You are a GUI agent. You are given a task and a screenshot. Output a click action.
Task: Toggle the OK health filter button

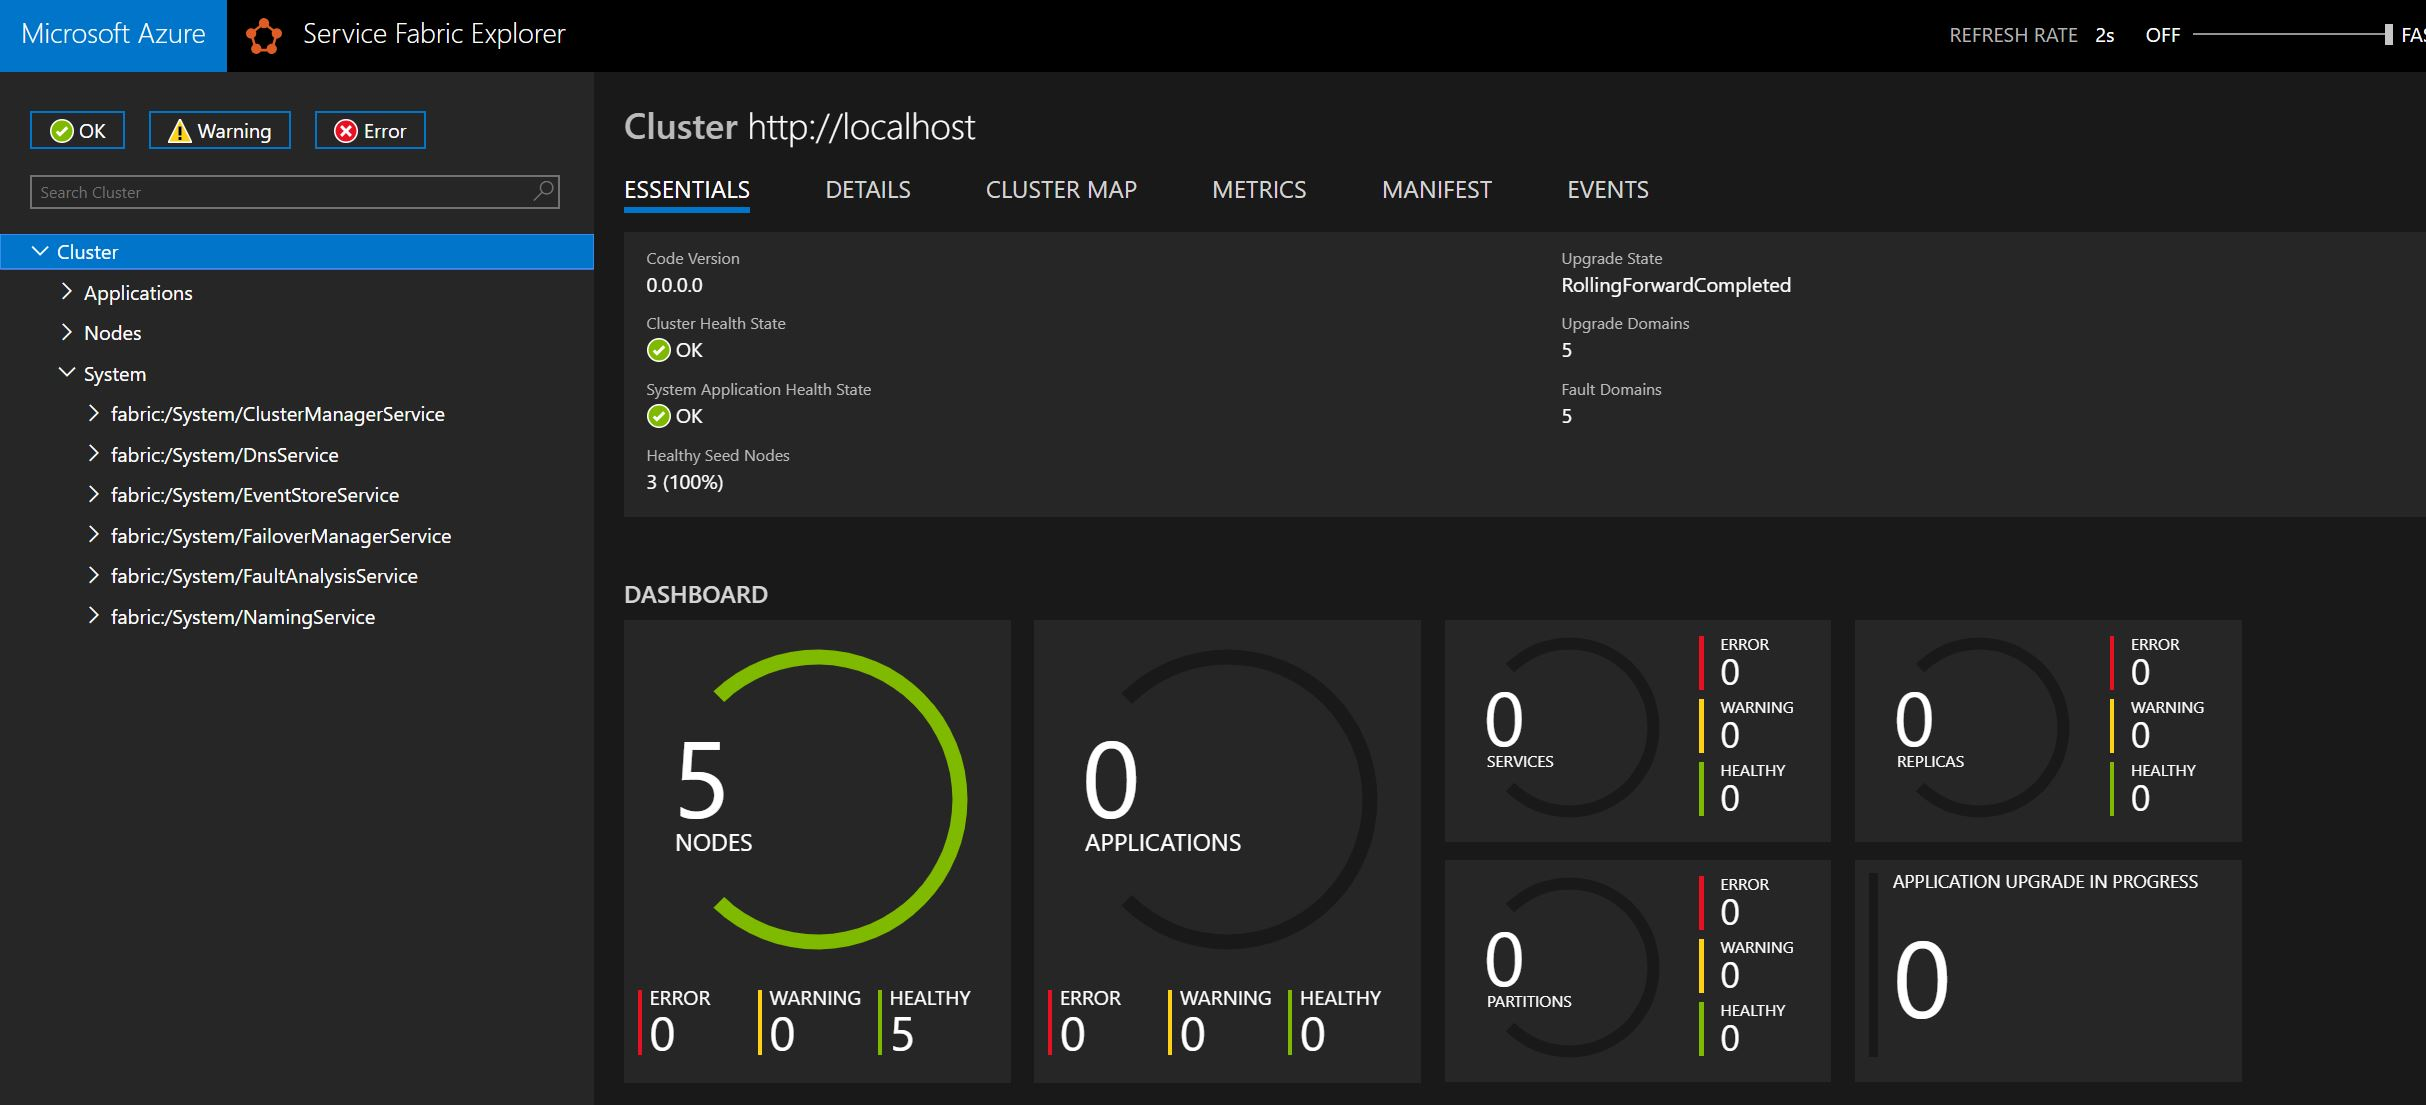tap(77, 130)
